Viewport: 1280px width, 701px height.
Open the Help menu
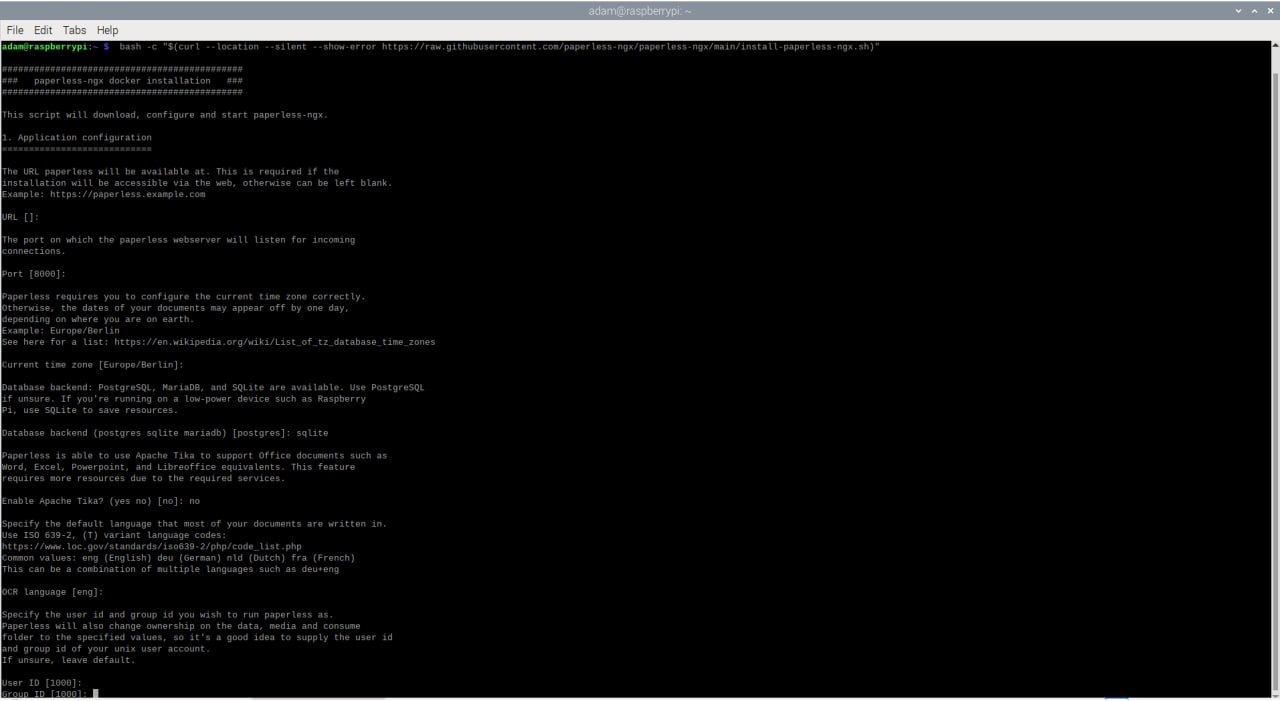[107, 30]
